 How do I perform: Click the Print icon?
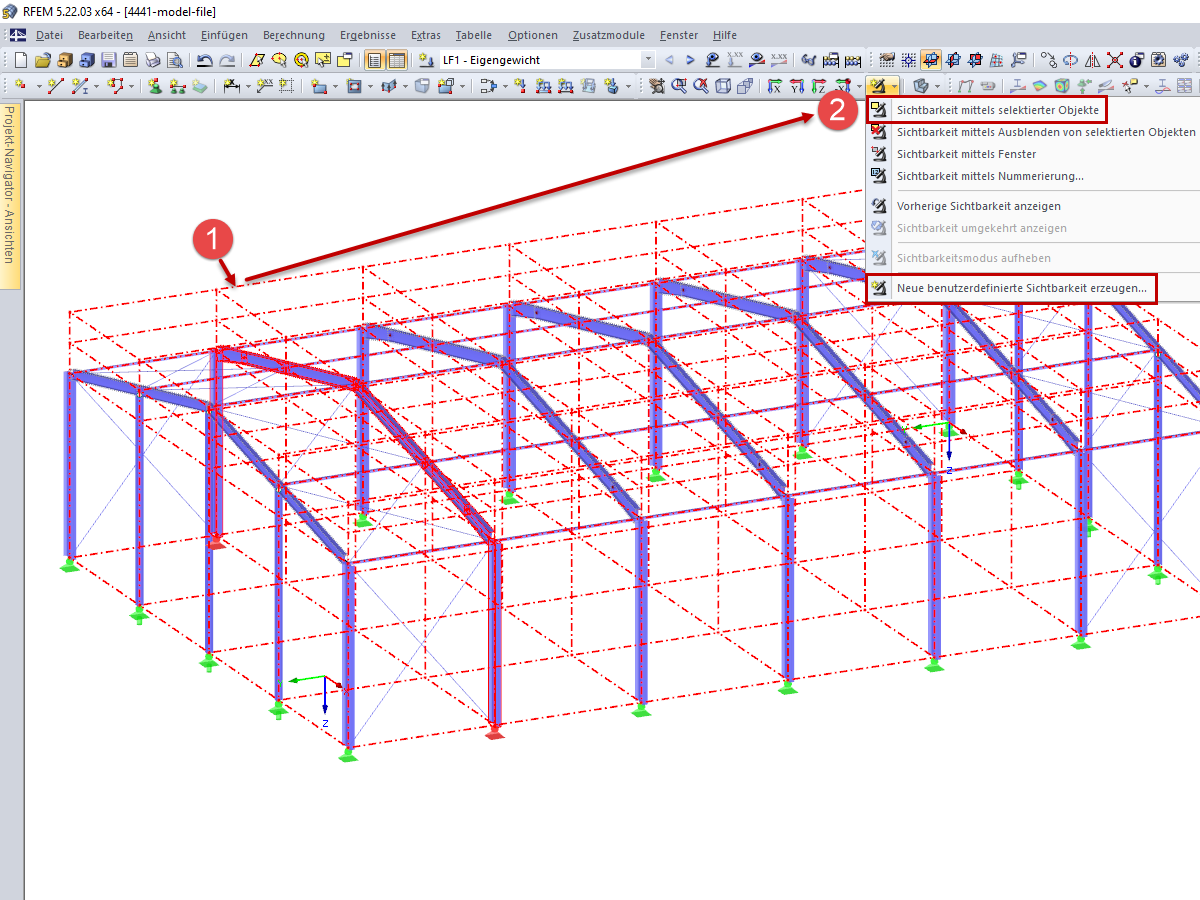coord(151,59)
